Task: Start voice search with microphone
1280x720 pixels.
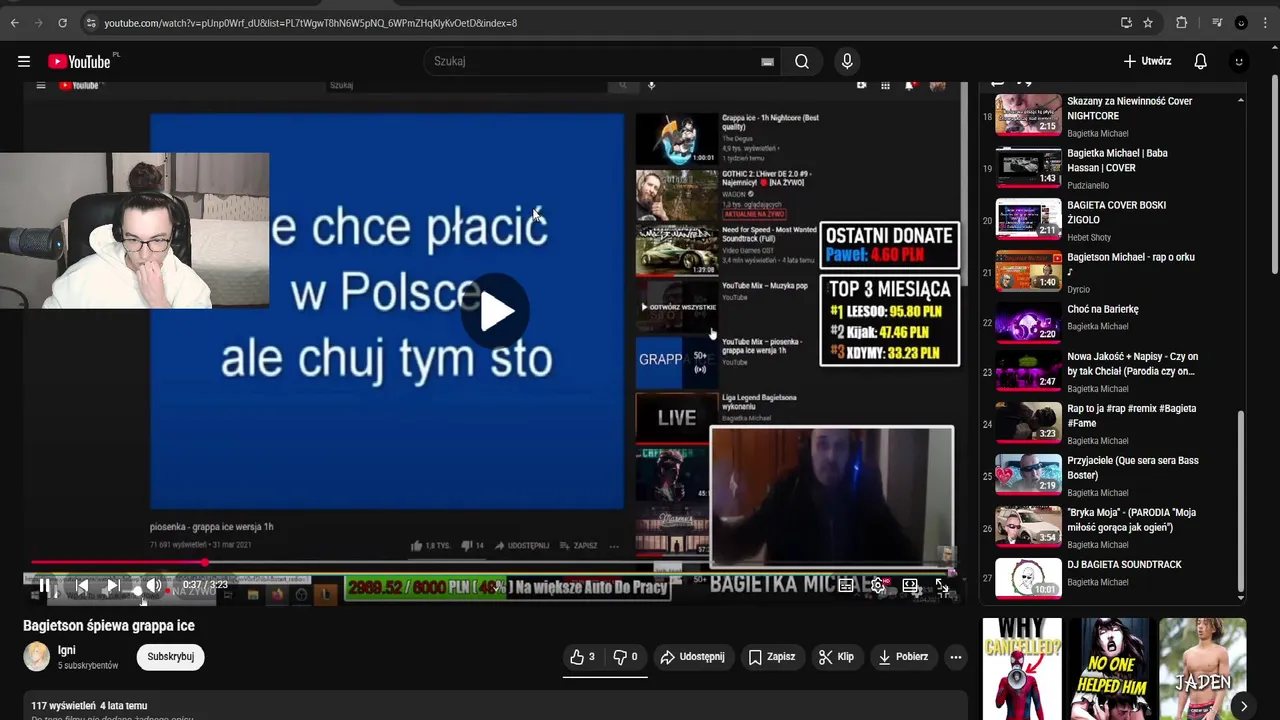Action: click(x=847, y=61)
